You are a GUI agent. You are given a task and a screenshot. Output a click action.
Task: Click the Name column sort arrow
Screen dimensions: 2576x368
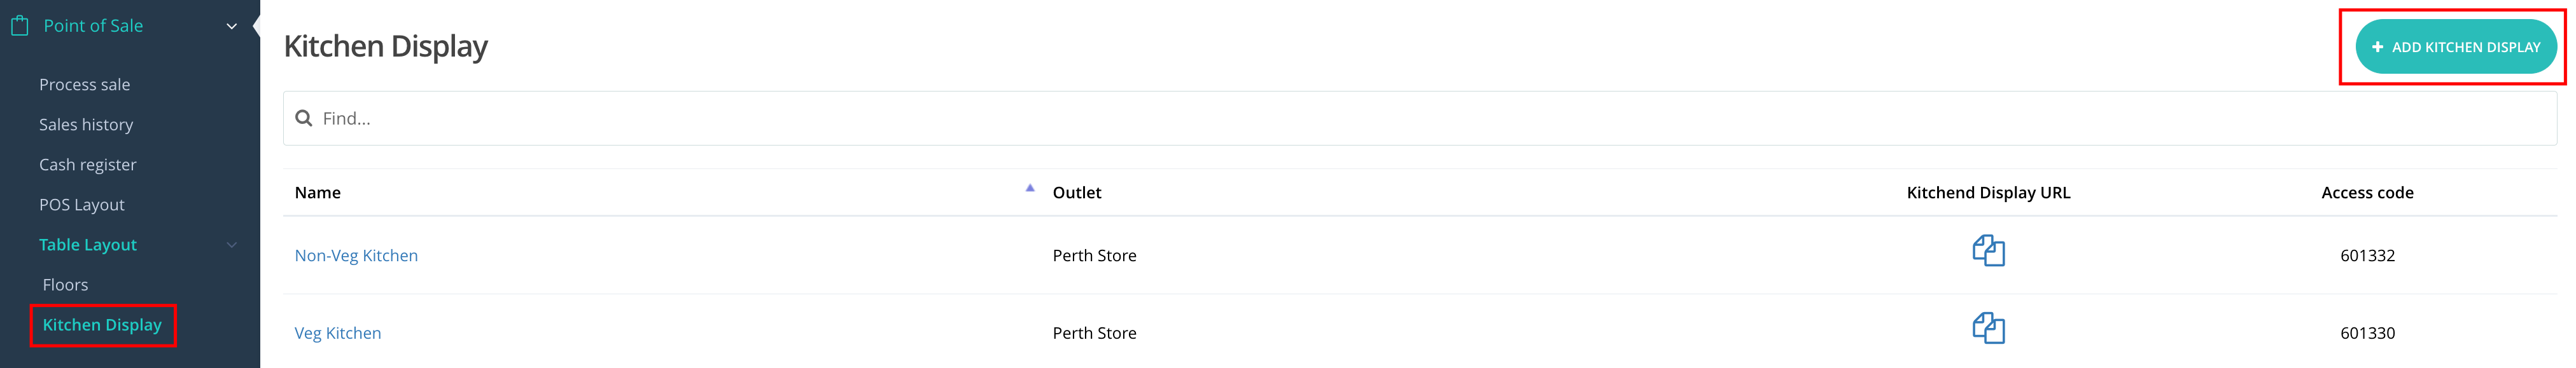[1029, 188]
